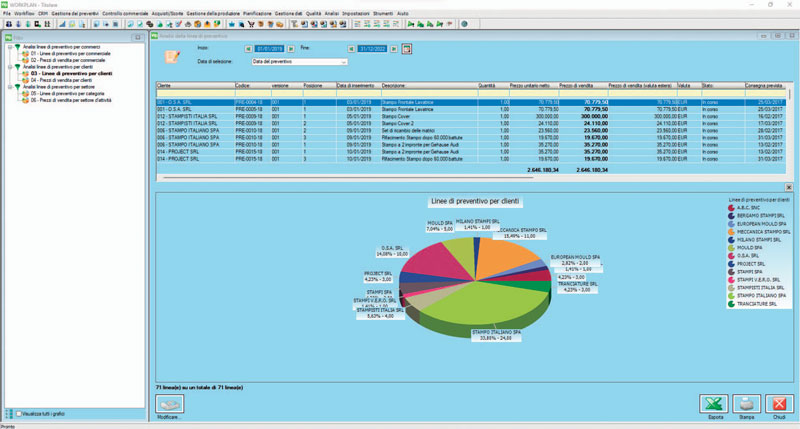Click the Excel export icon (Esporta)
800x429 pixels.
coord(713,403)
